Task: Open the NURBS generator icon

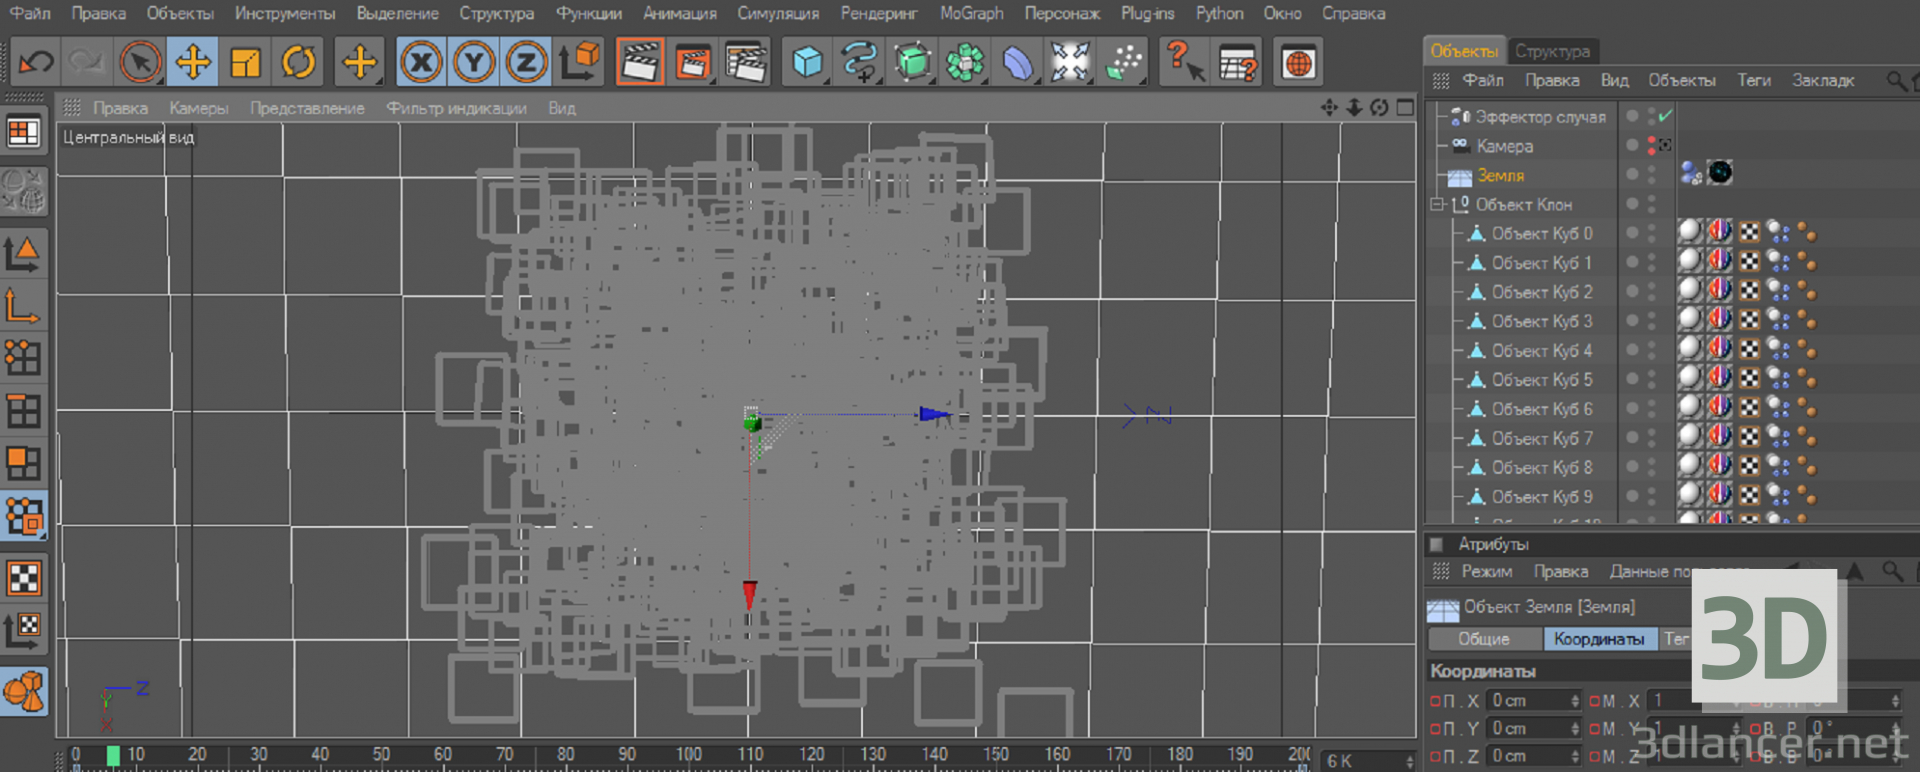Action: pos(912,63)
